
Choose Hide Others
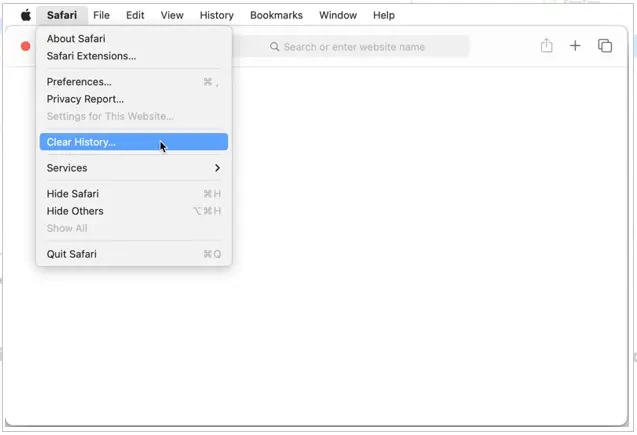134,211
